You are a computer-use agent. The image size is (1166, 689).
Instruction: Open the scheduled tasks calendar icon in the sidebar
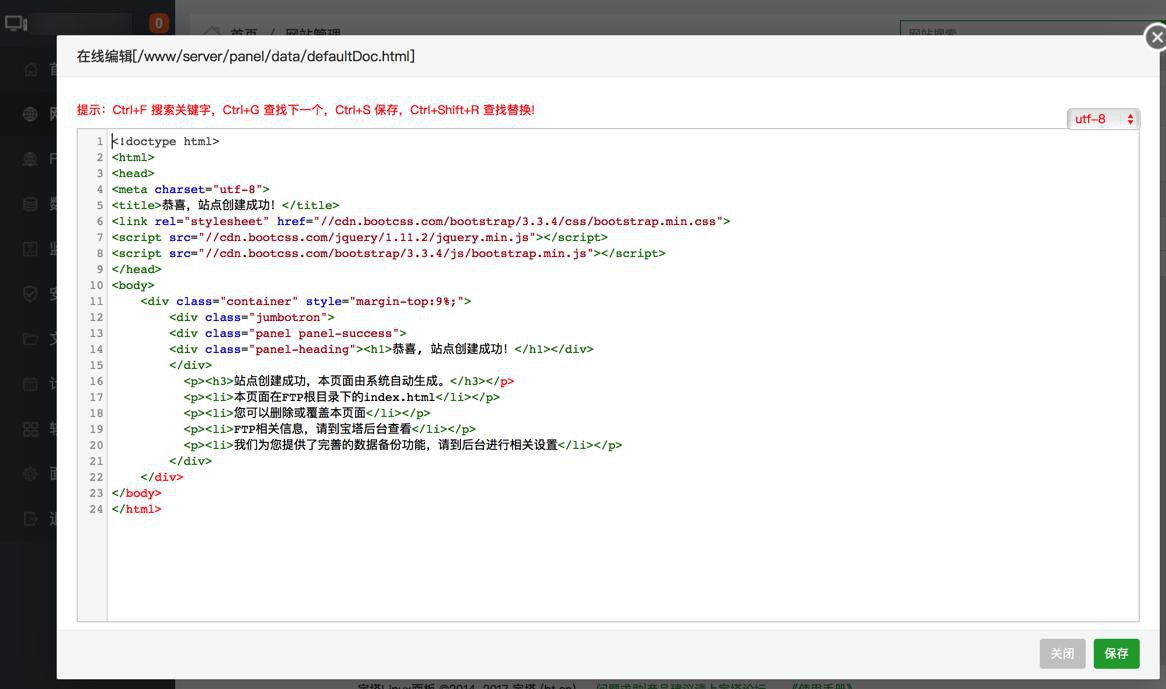tap(30, 384)
